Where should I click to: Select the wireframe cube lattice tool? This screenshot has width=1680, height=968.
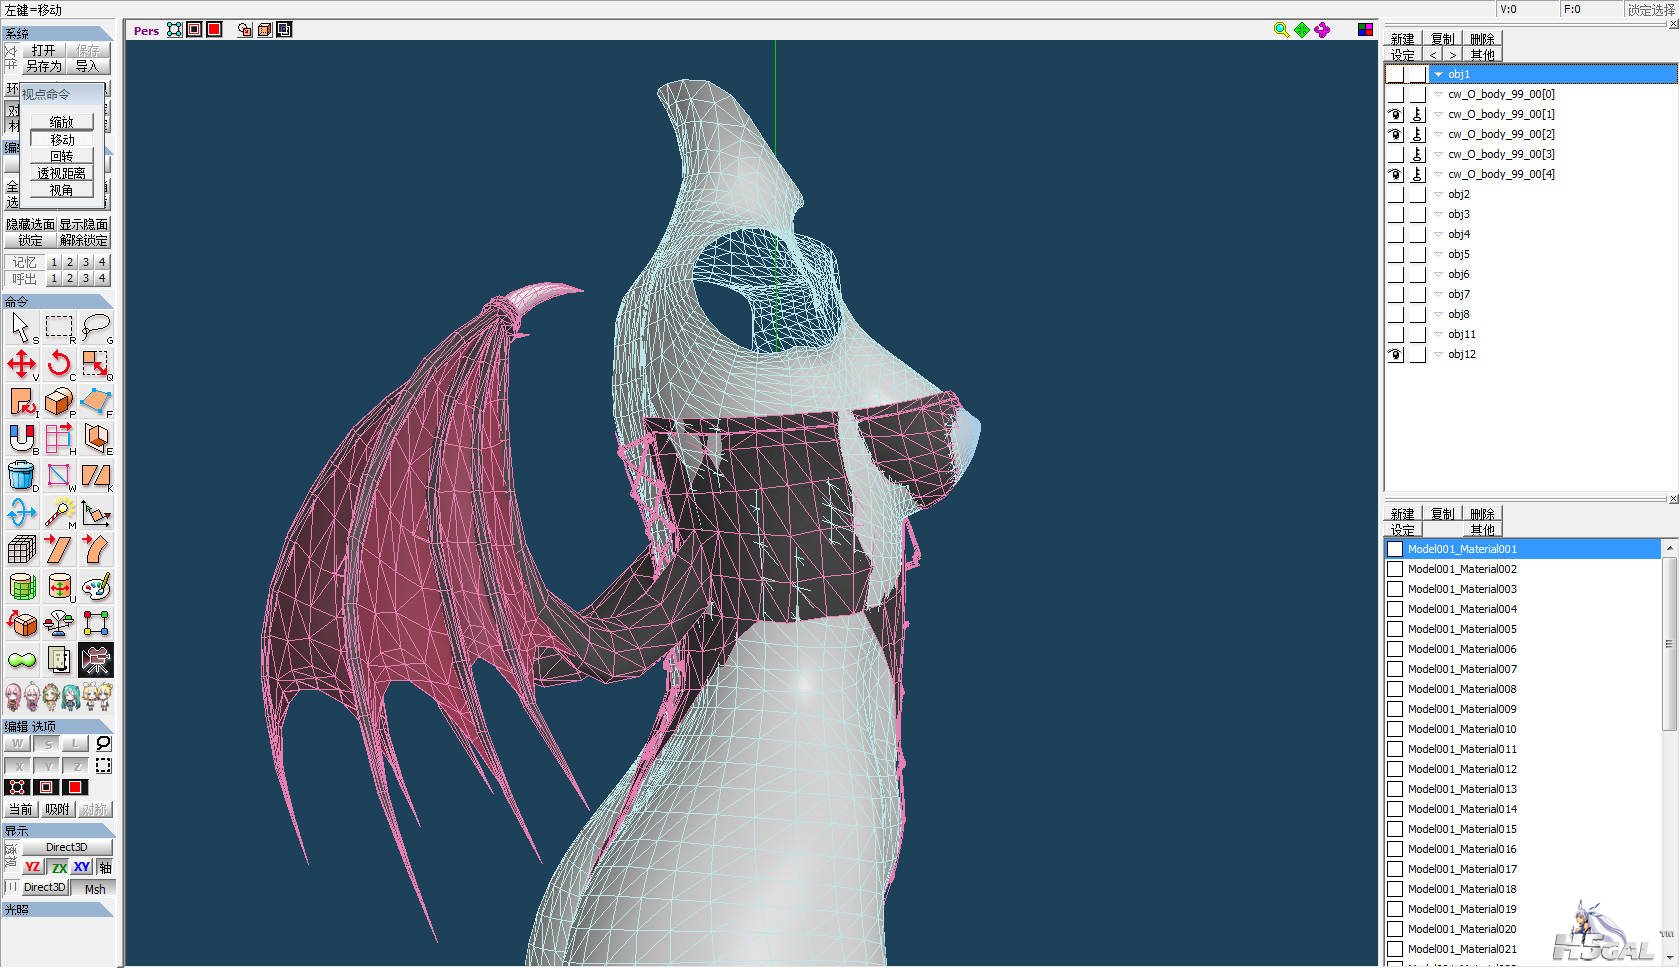tap(21, 550)
